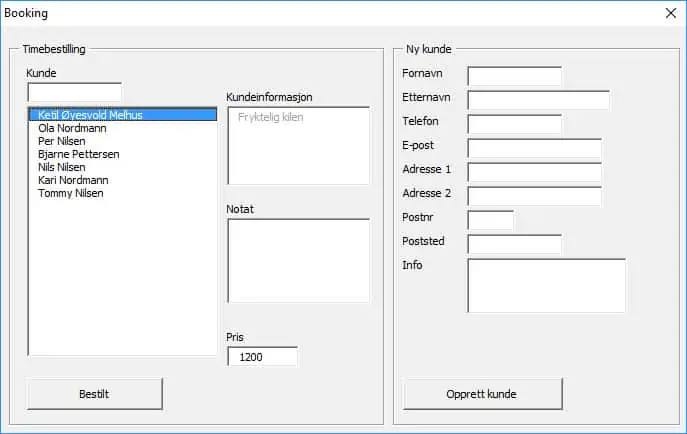Click the Pris field showing 1200
The width and height of the screenshot is (687, 434).
pos(262,356)
